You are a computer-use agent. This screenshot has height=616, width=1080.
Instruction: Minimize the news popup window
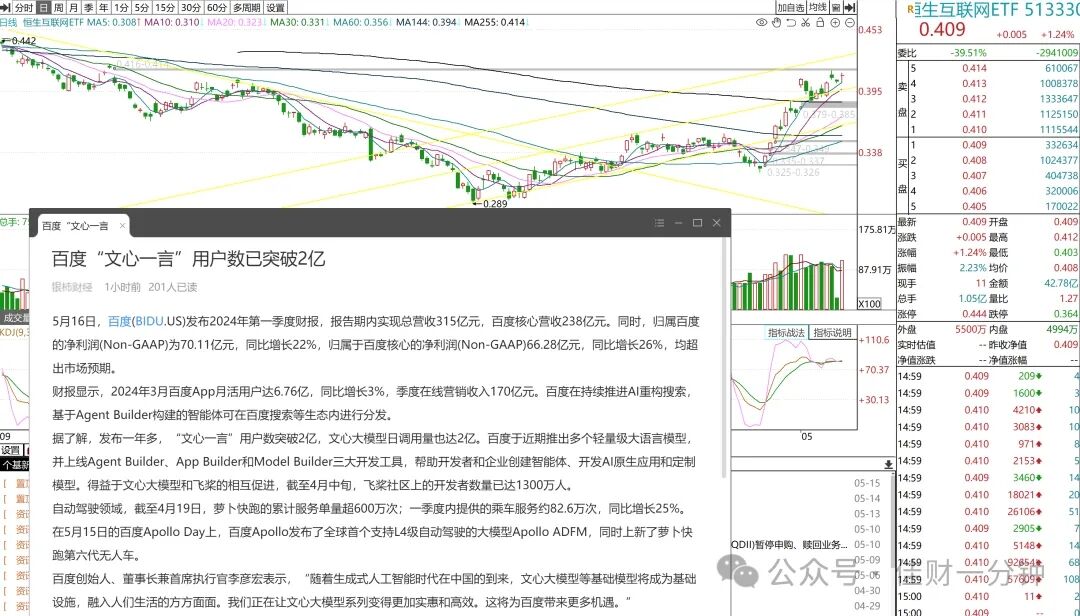coord(678,223)
